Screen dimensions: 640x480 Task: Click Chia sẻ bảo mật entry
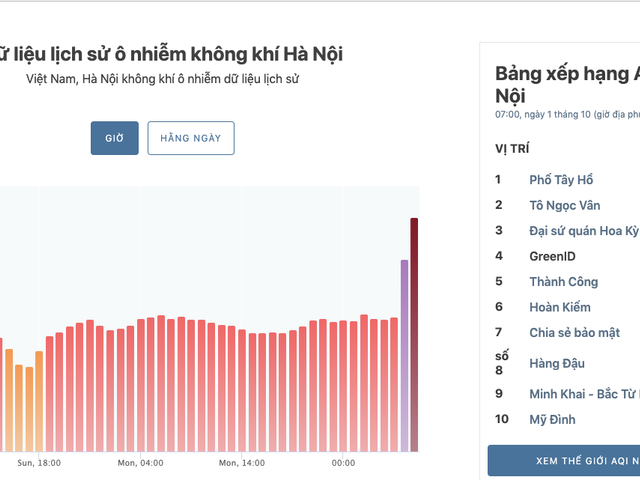coord(574,332)
